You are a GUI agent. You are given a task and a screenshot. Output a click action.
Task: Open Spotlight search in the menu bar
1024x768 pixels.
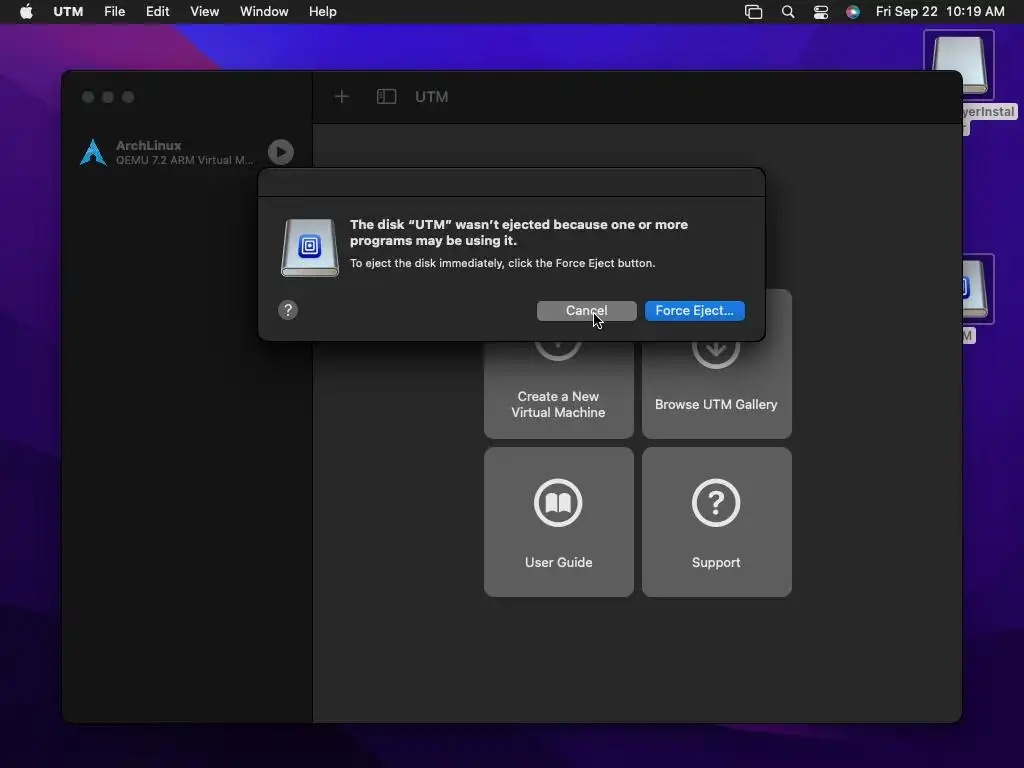coord(788,12)
